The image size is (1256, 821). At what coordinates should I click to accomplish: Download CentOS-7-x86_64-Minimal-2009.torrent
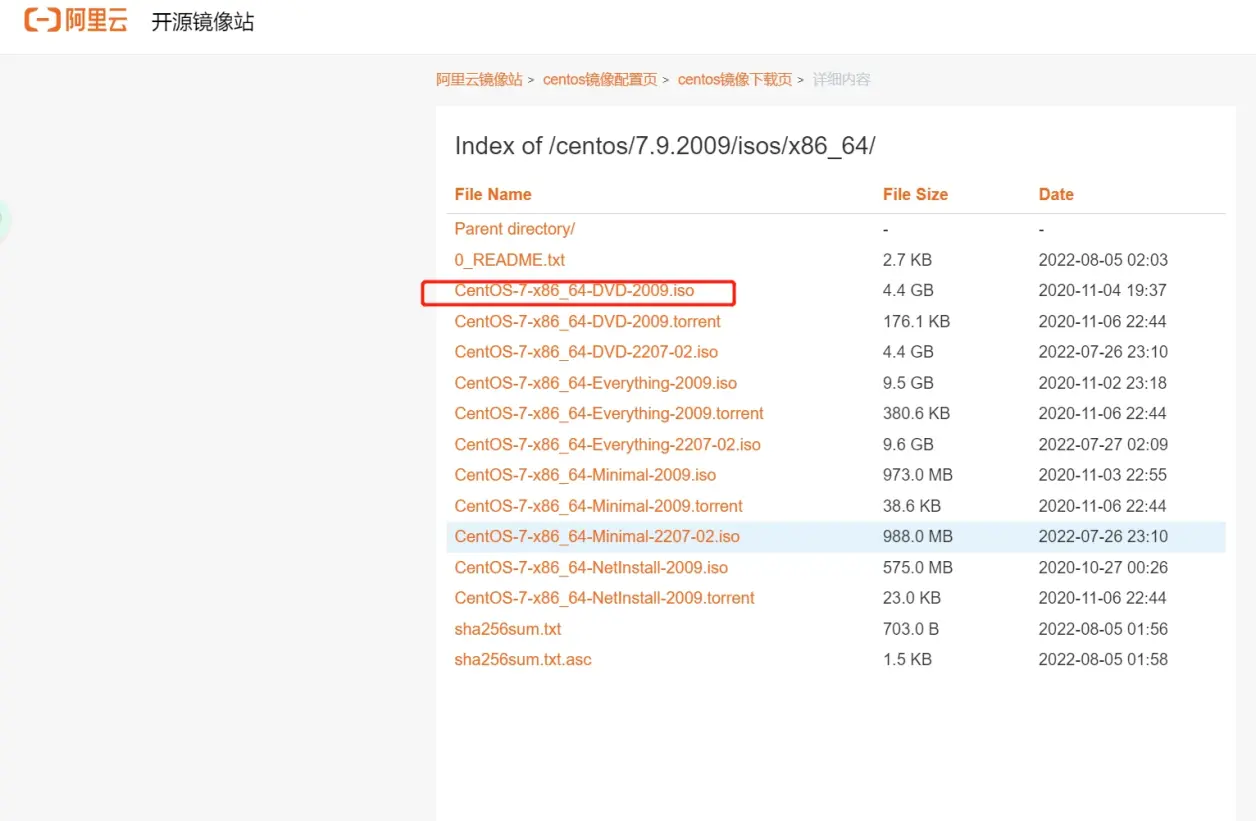click(599, 506)
